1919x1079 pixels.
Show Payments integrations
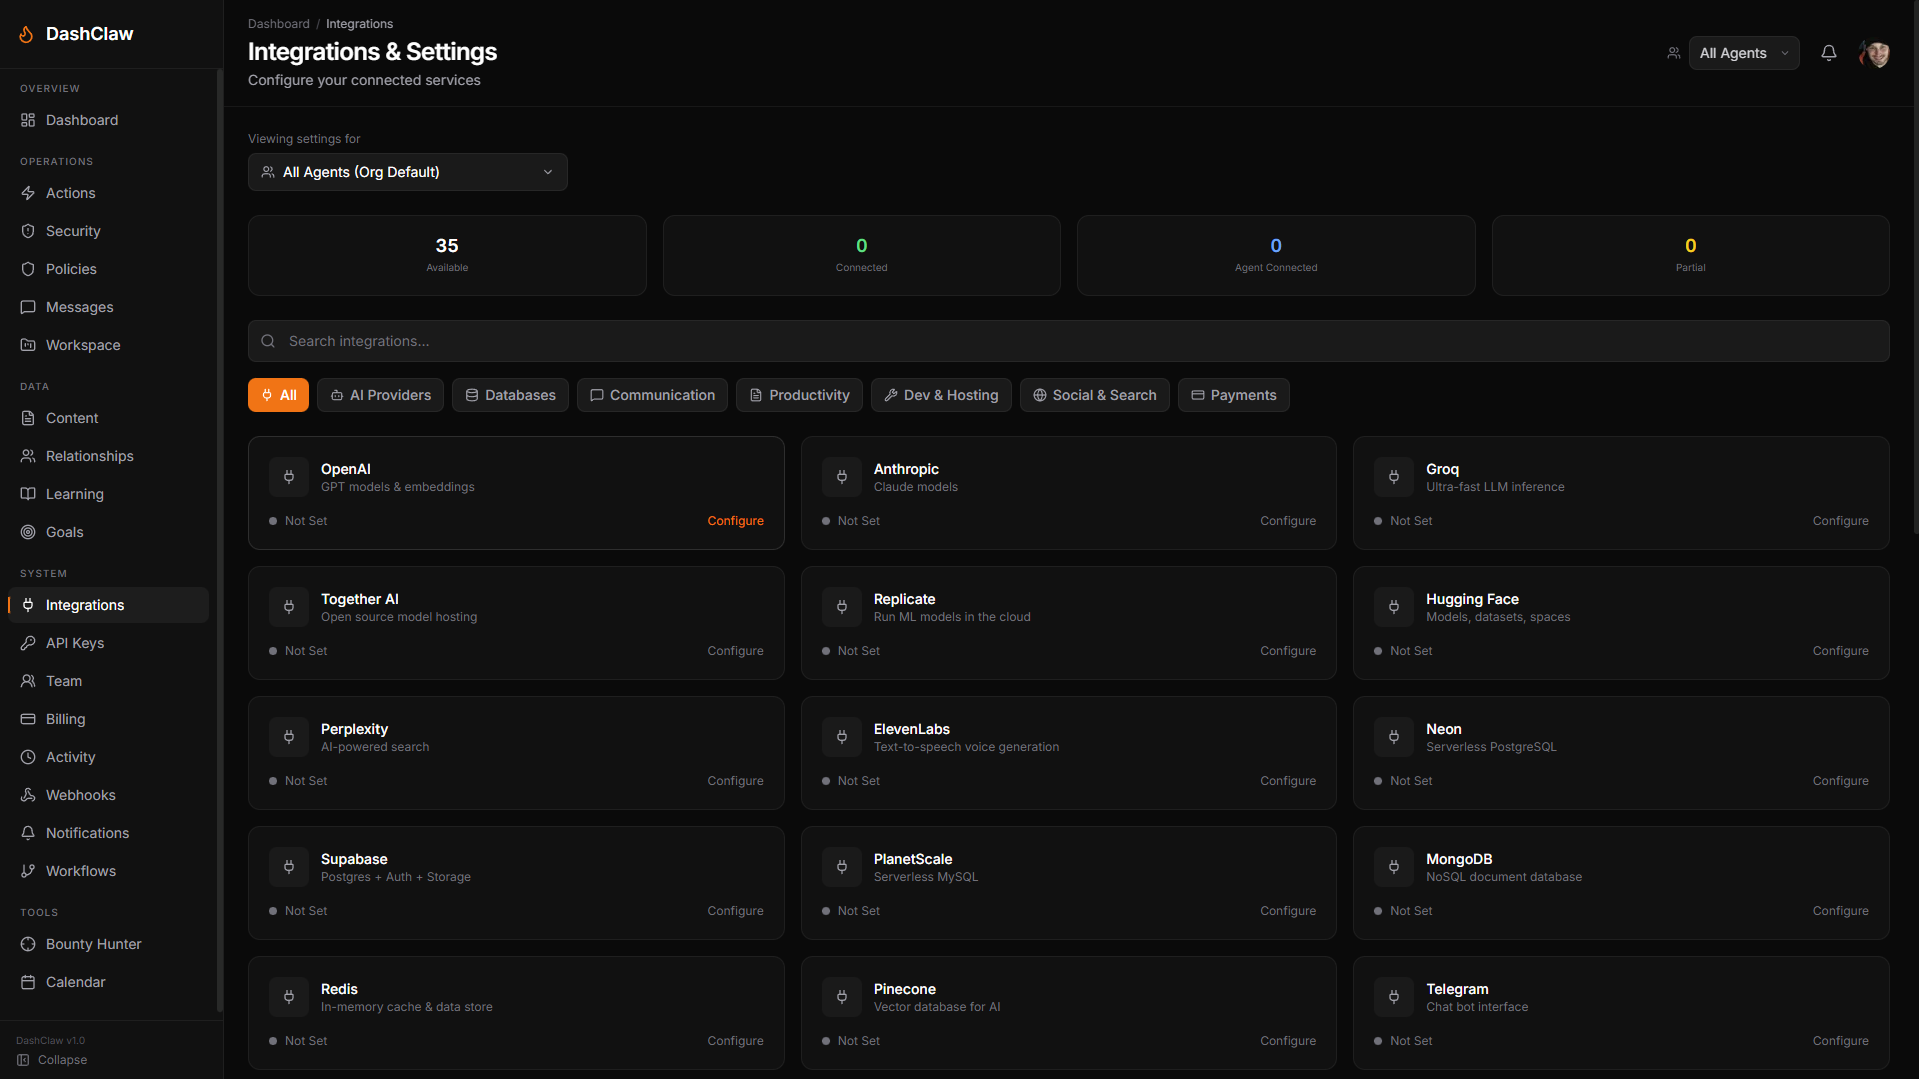[x=1233, y=395]
